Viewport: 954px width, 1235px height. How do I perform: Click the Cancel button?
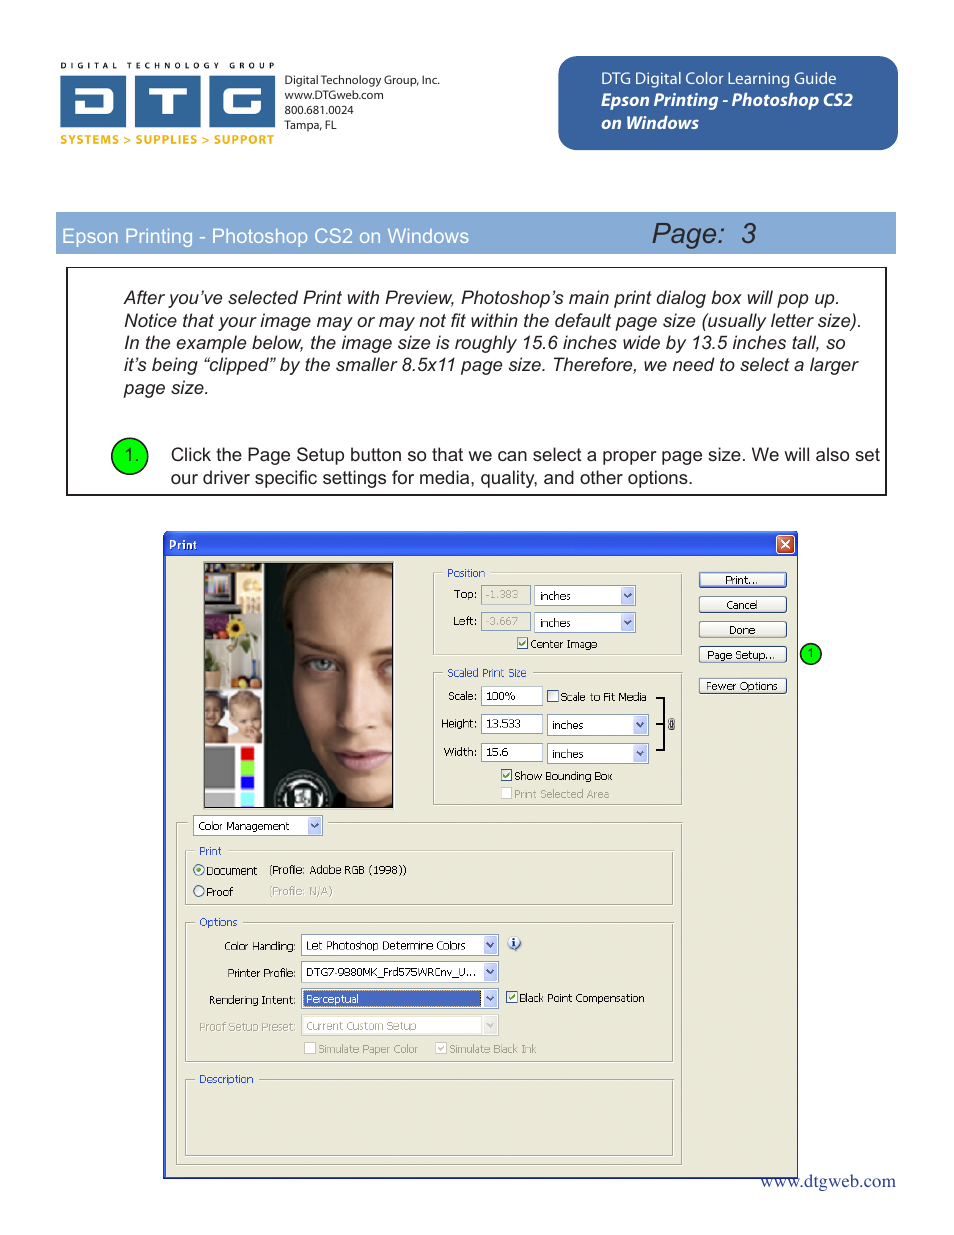tap(742, 605)
